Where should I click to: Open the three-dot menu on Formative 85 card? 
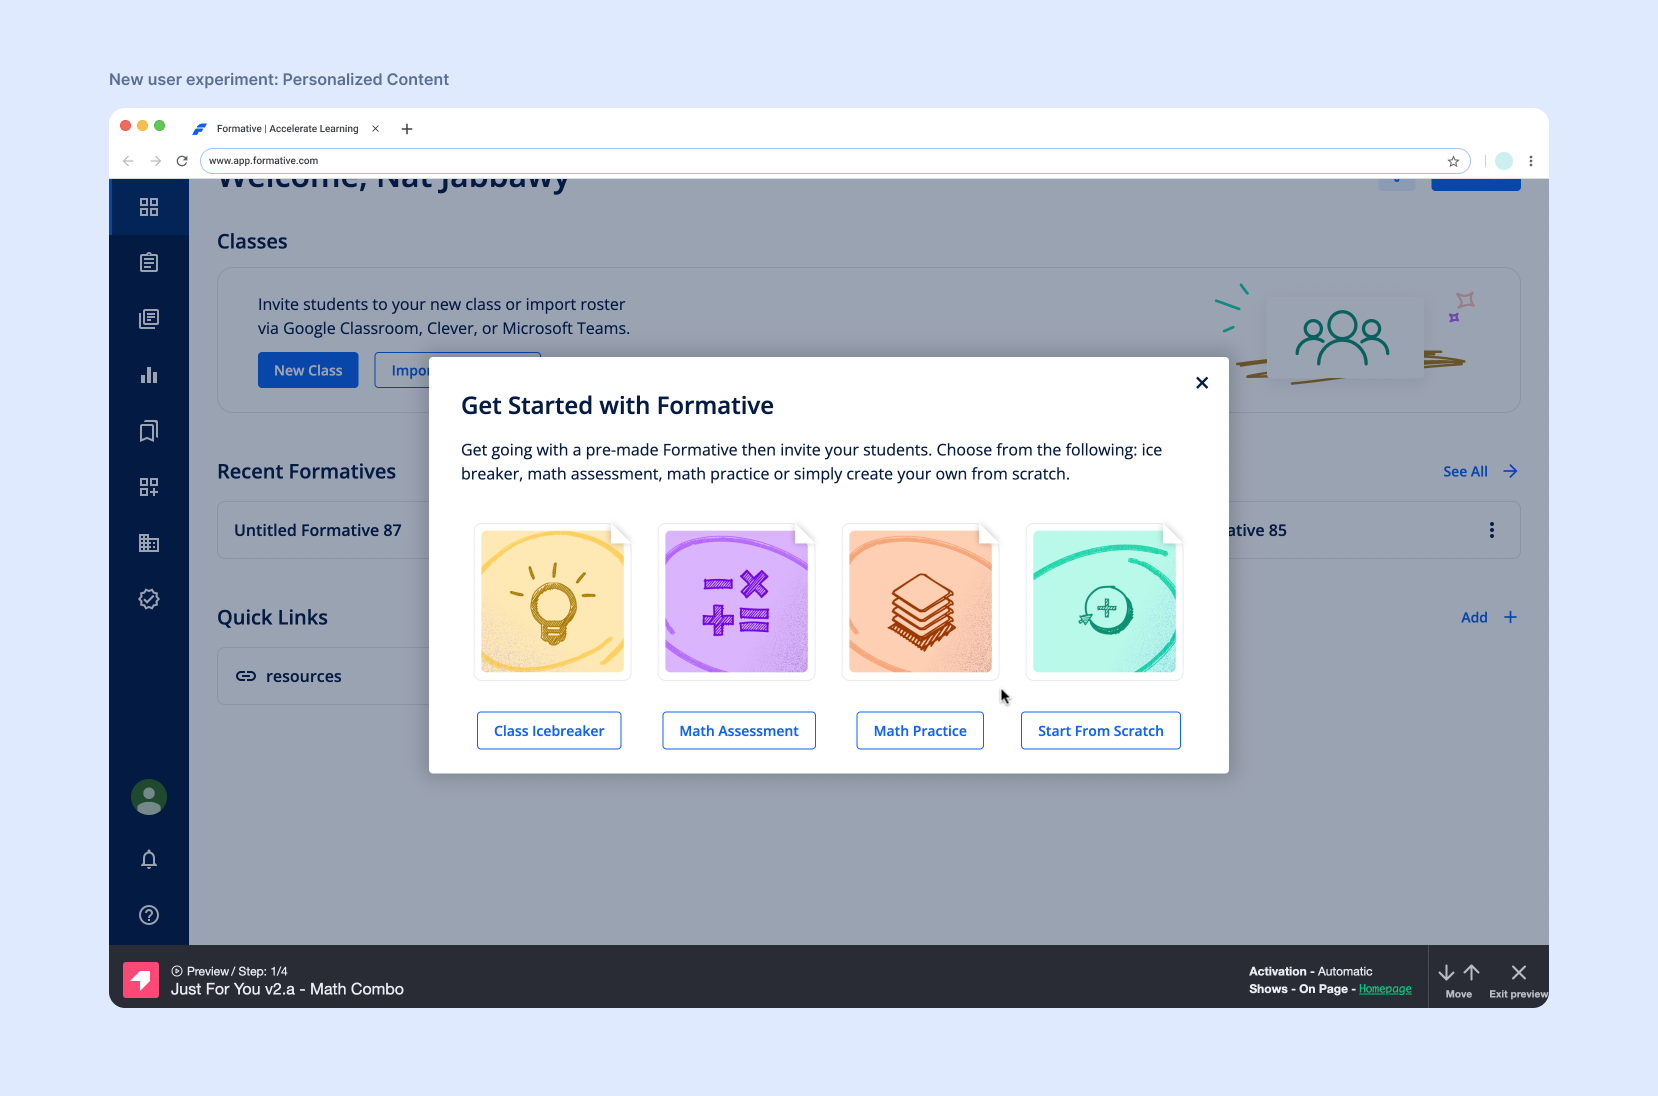click(x=1492, y=530)
